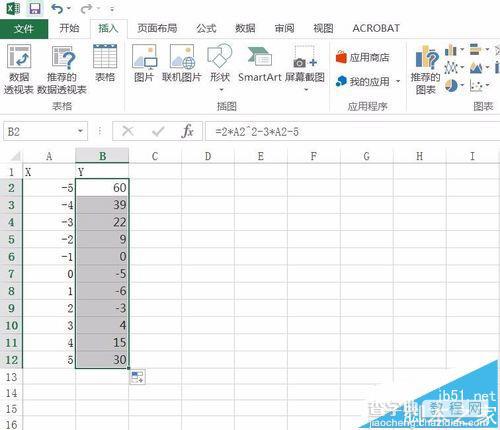Open Online Pictures (联机图片)
The height and width of the screenshot is (430, 500).
tap(182, 63)
